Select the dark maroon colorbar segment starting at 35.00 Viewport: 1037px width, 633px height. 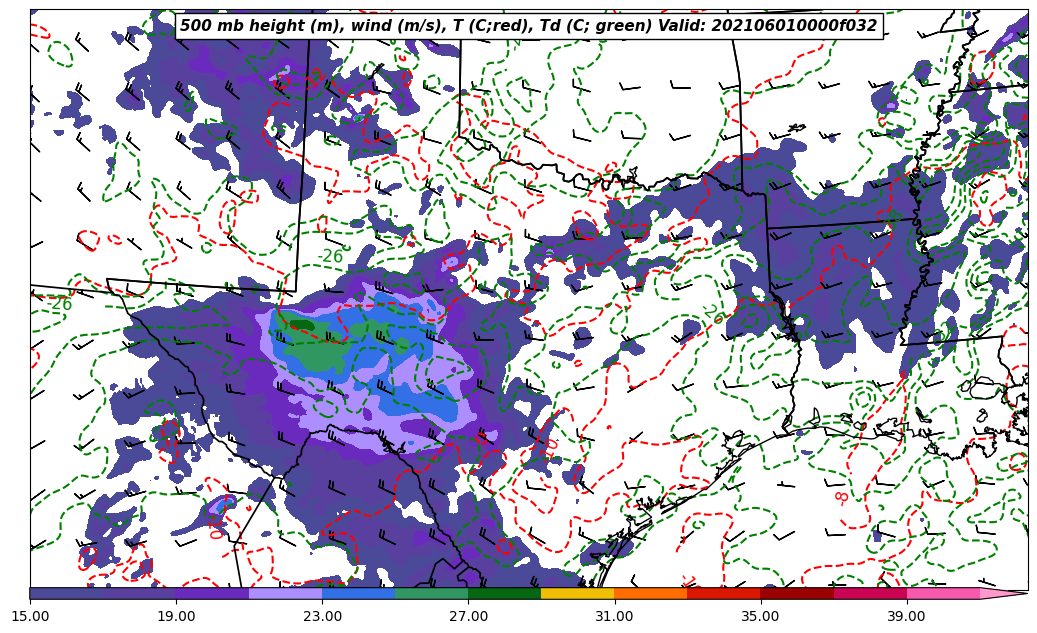coord(797,593)
